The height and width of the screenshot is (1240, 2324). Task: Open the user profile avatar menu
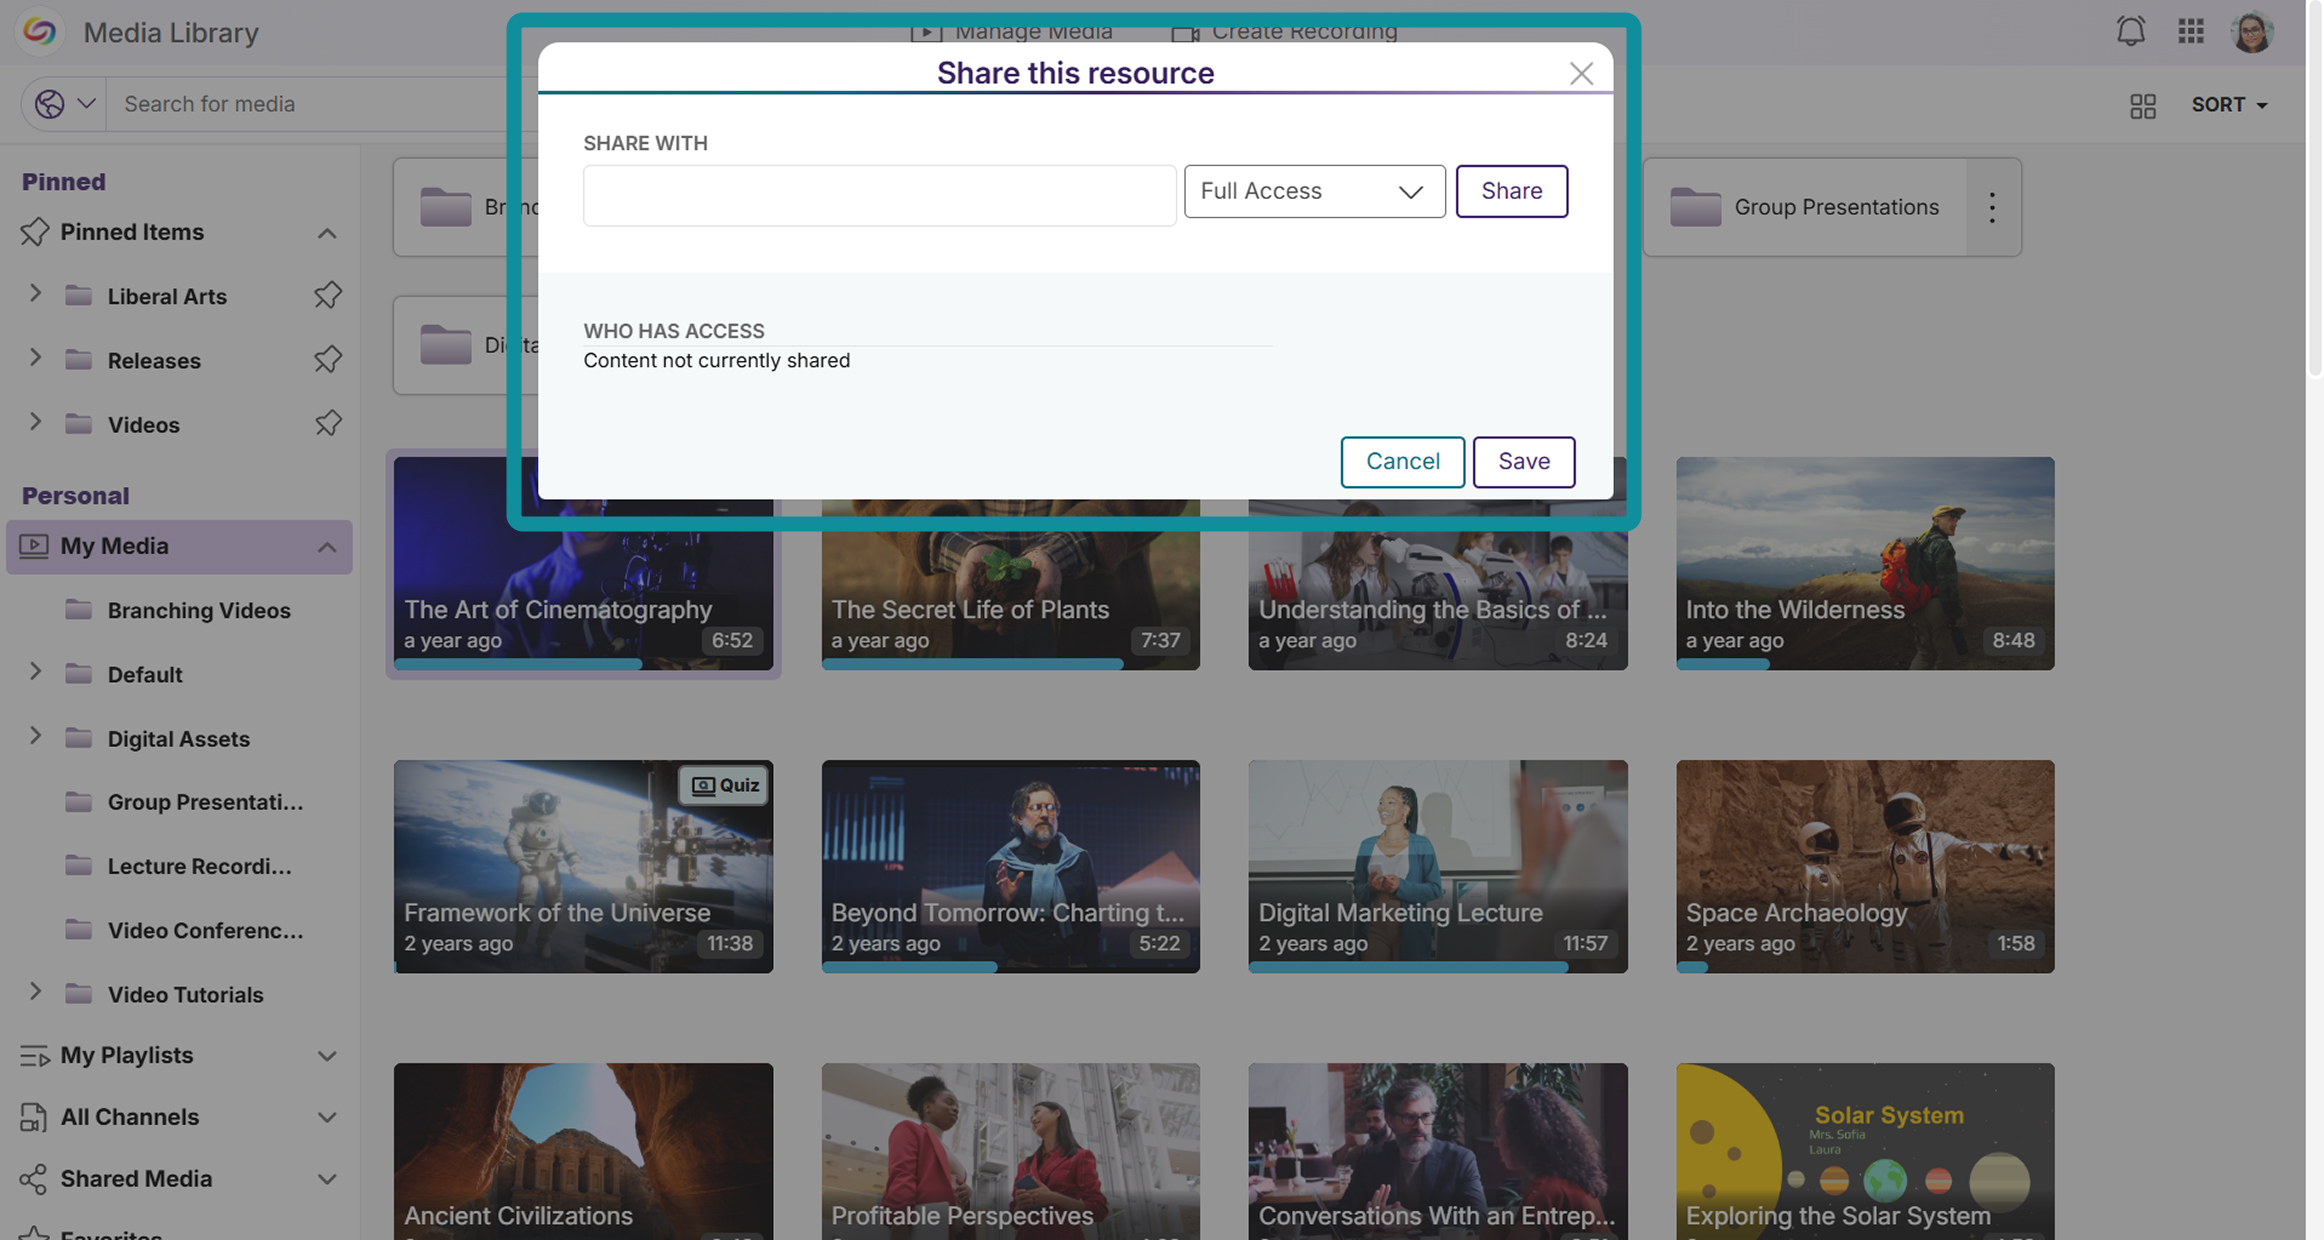(2251, 32)
